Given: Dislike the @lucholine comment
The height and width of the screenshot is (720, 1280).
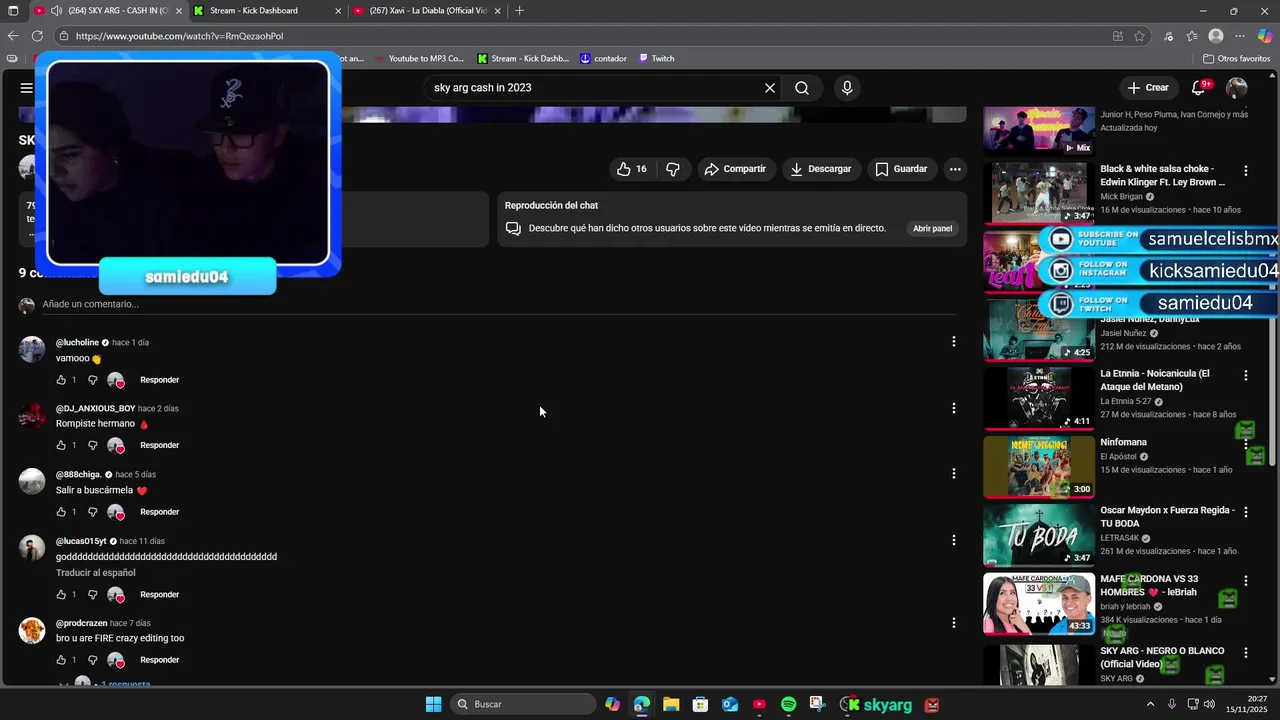Looking at the screenshot, I should 93,380.
